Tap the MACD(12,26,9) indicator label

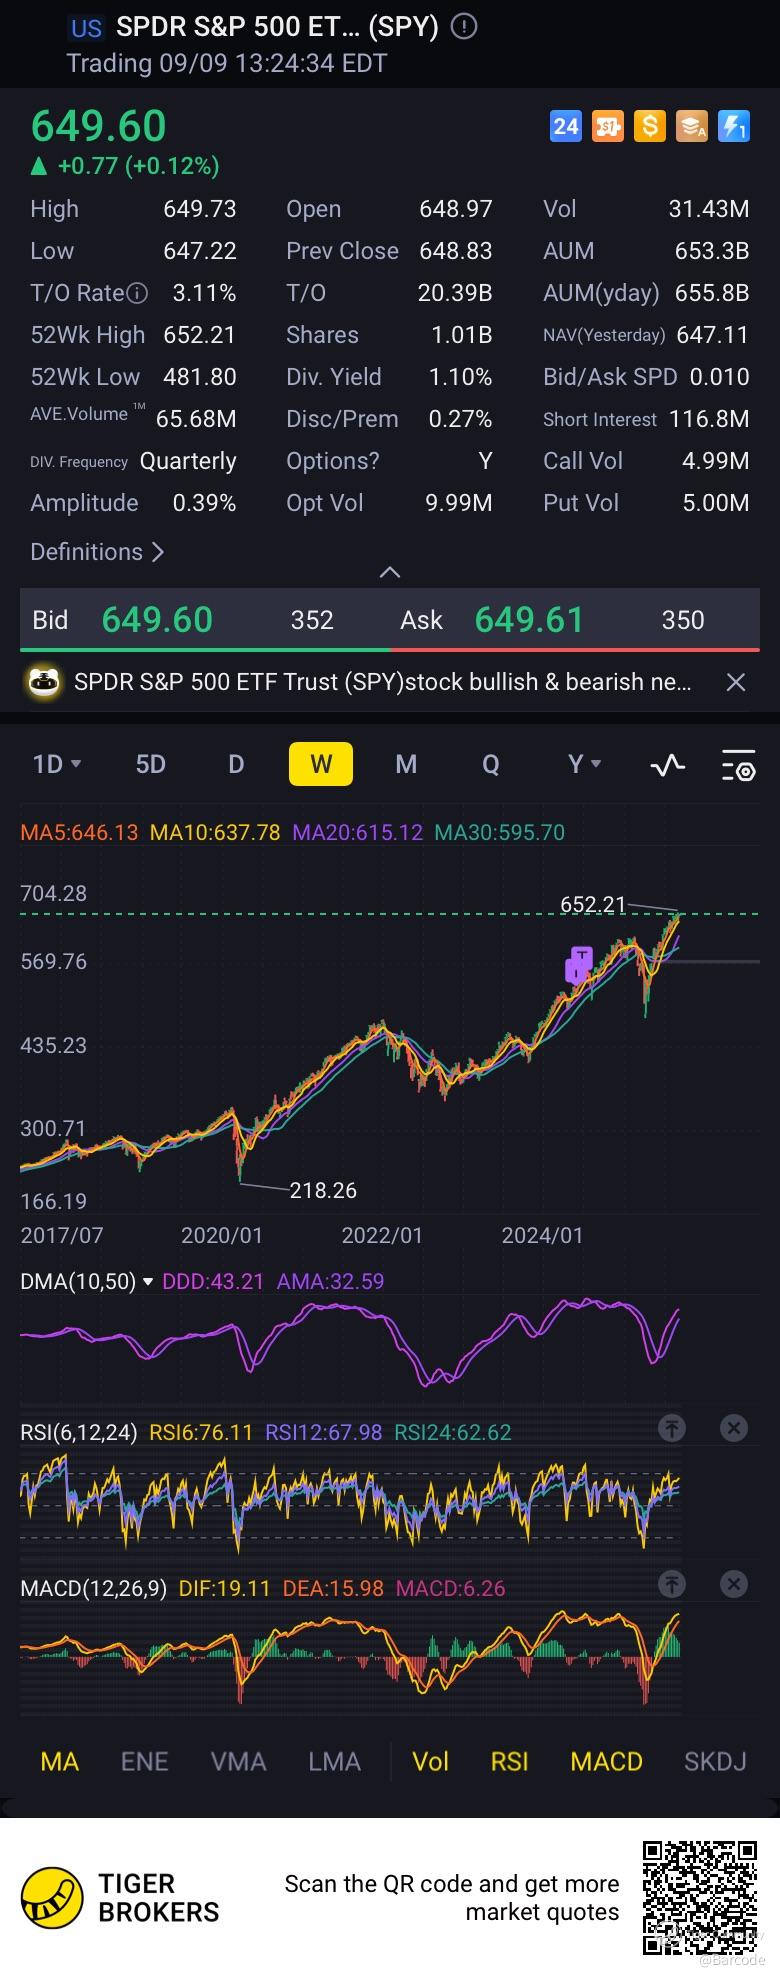pyautogui.click(x=94, y=1588)
